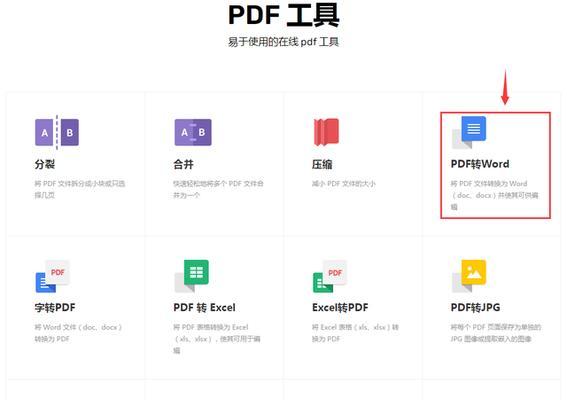Click the description under 字转PDF

pyautogui.click(x=78, y=333)
